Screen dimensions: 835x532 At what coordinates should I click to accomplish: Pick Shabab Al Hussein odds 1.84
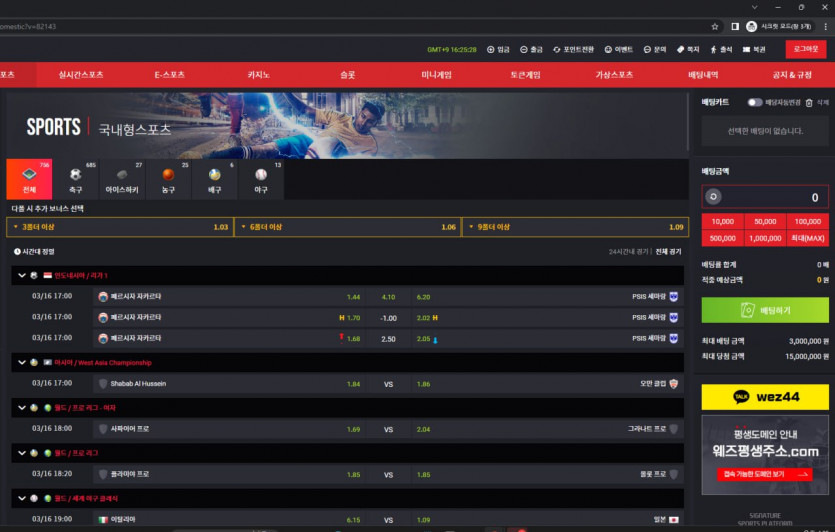(x=353, y=384)
